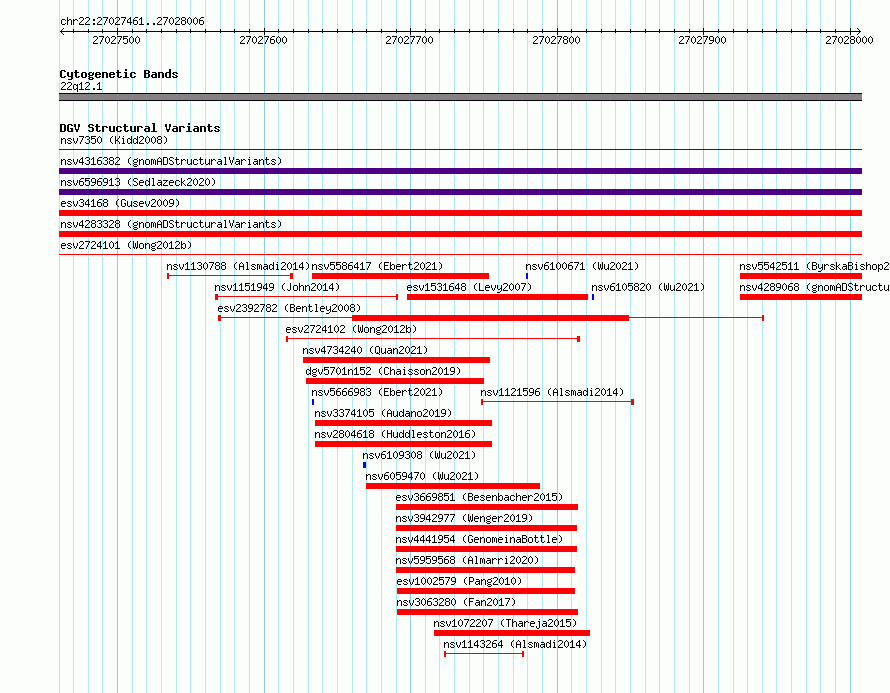The width and height of the screenshot is (890, 693).
Task: Click the esv2724101 (Wong2012b) label
Action: (126, 245)
